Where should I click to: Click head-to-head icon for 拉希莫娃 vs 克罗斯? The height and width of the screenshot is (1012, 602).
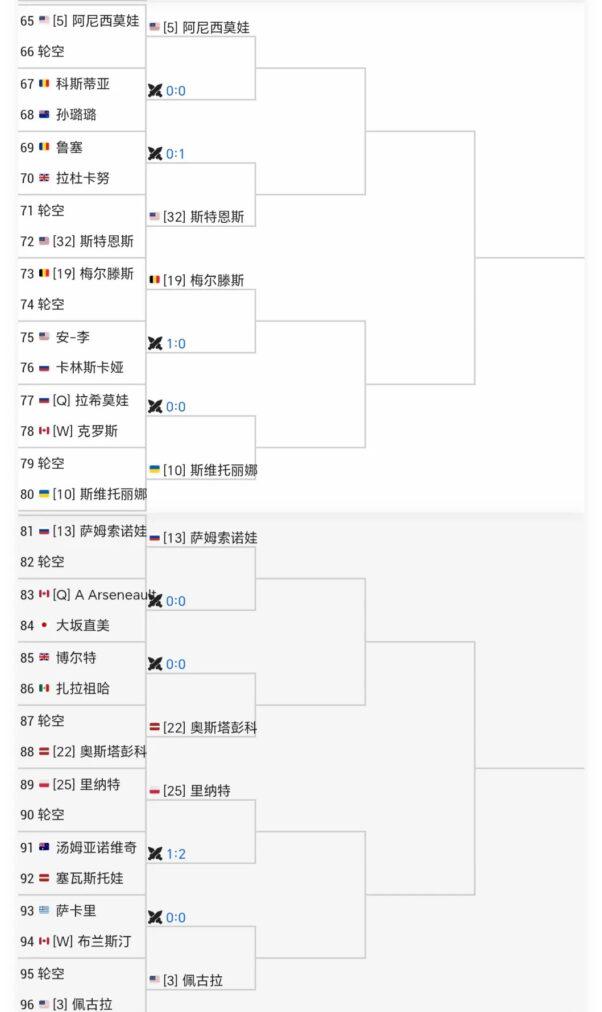(x=155, y=407)
